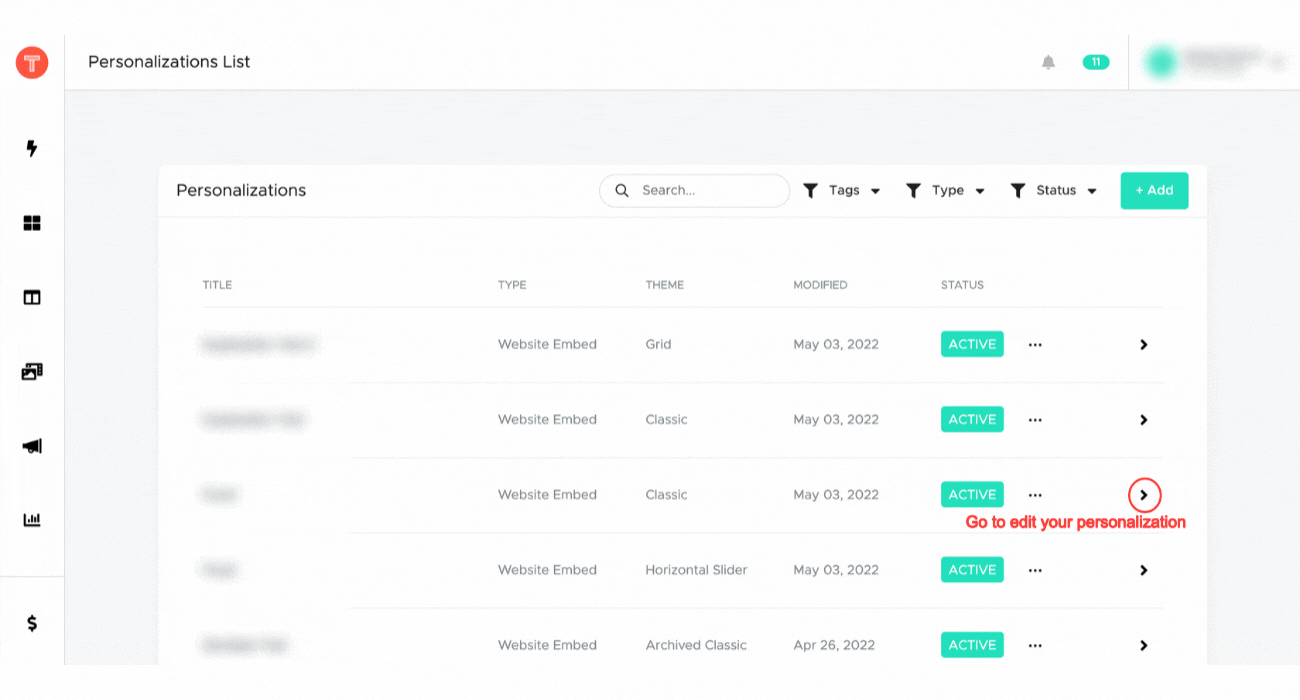1300x700 pixels.
Task: Click the green 11 notification badge
Action: [1096, 62]
